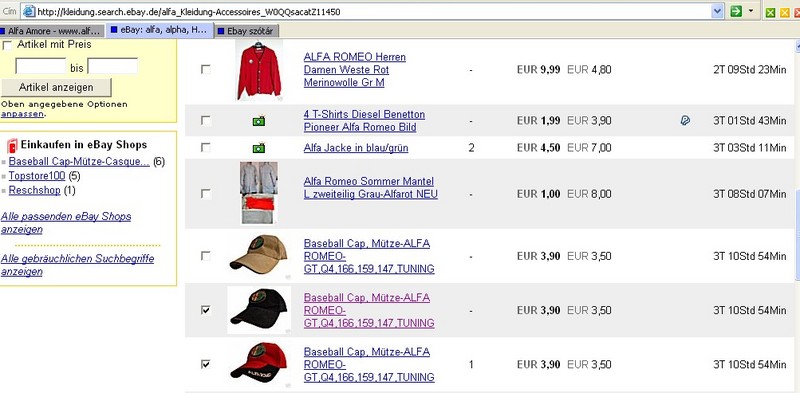Viewport: 800px width, 393px height.
Task: Click the PayPal icon in T-Shirts row
Action: (685, 120)
